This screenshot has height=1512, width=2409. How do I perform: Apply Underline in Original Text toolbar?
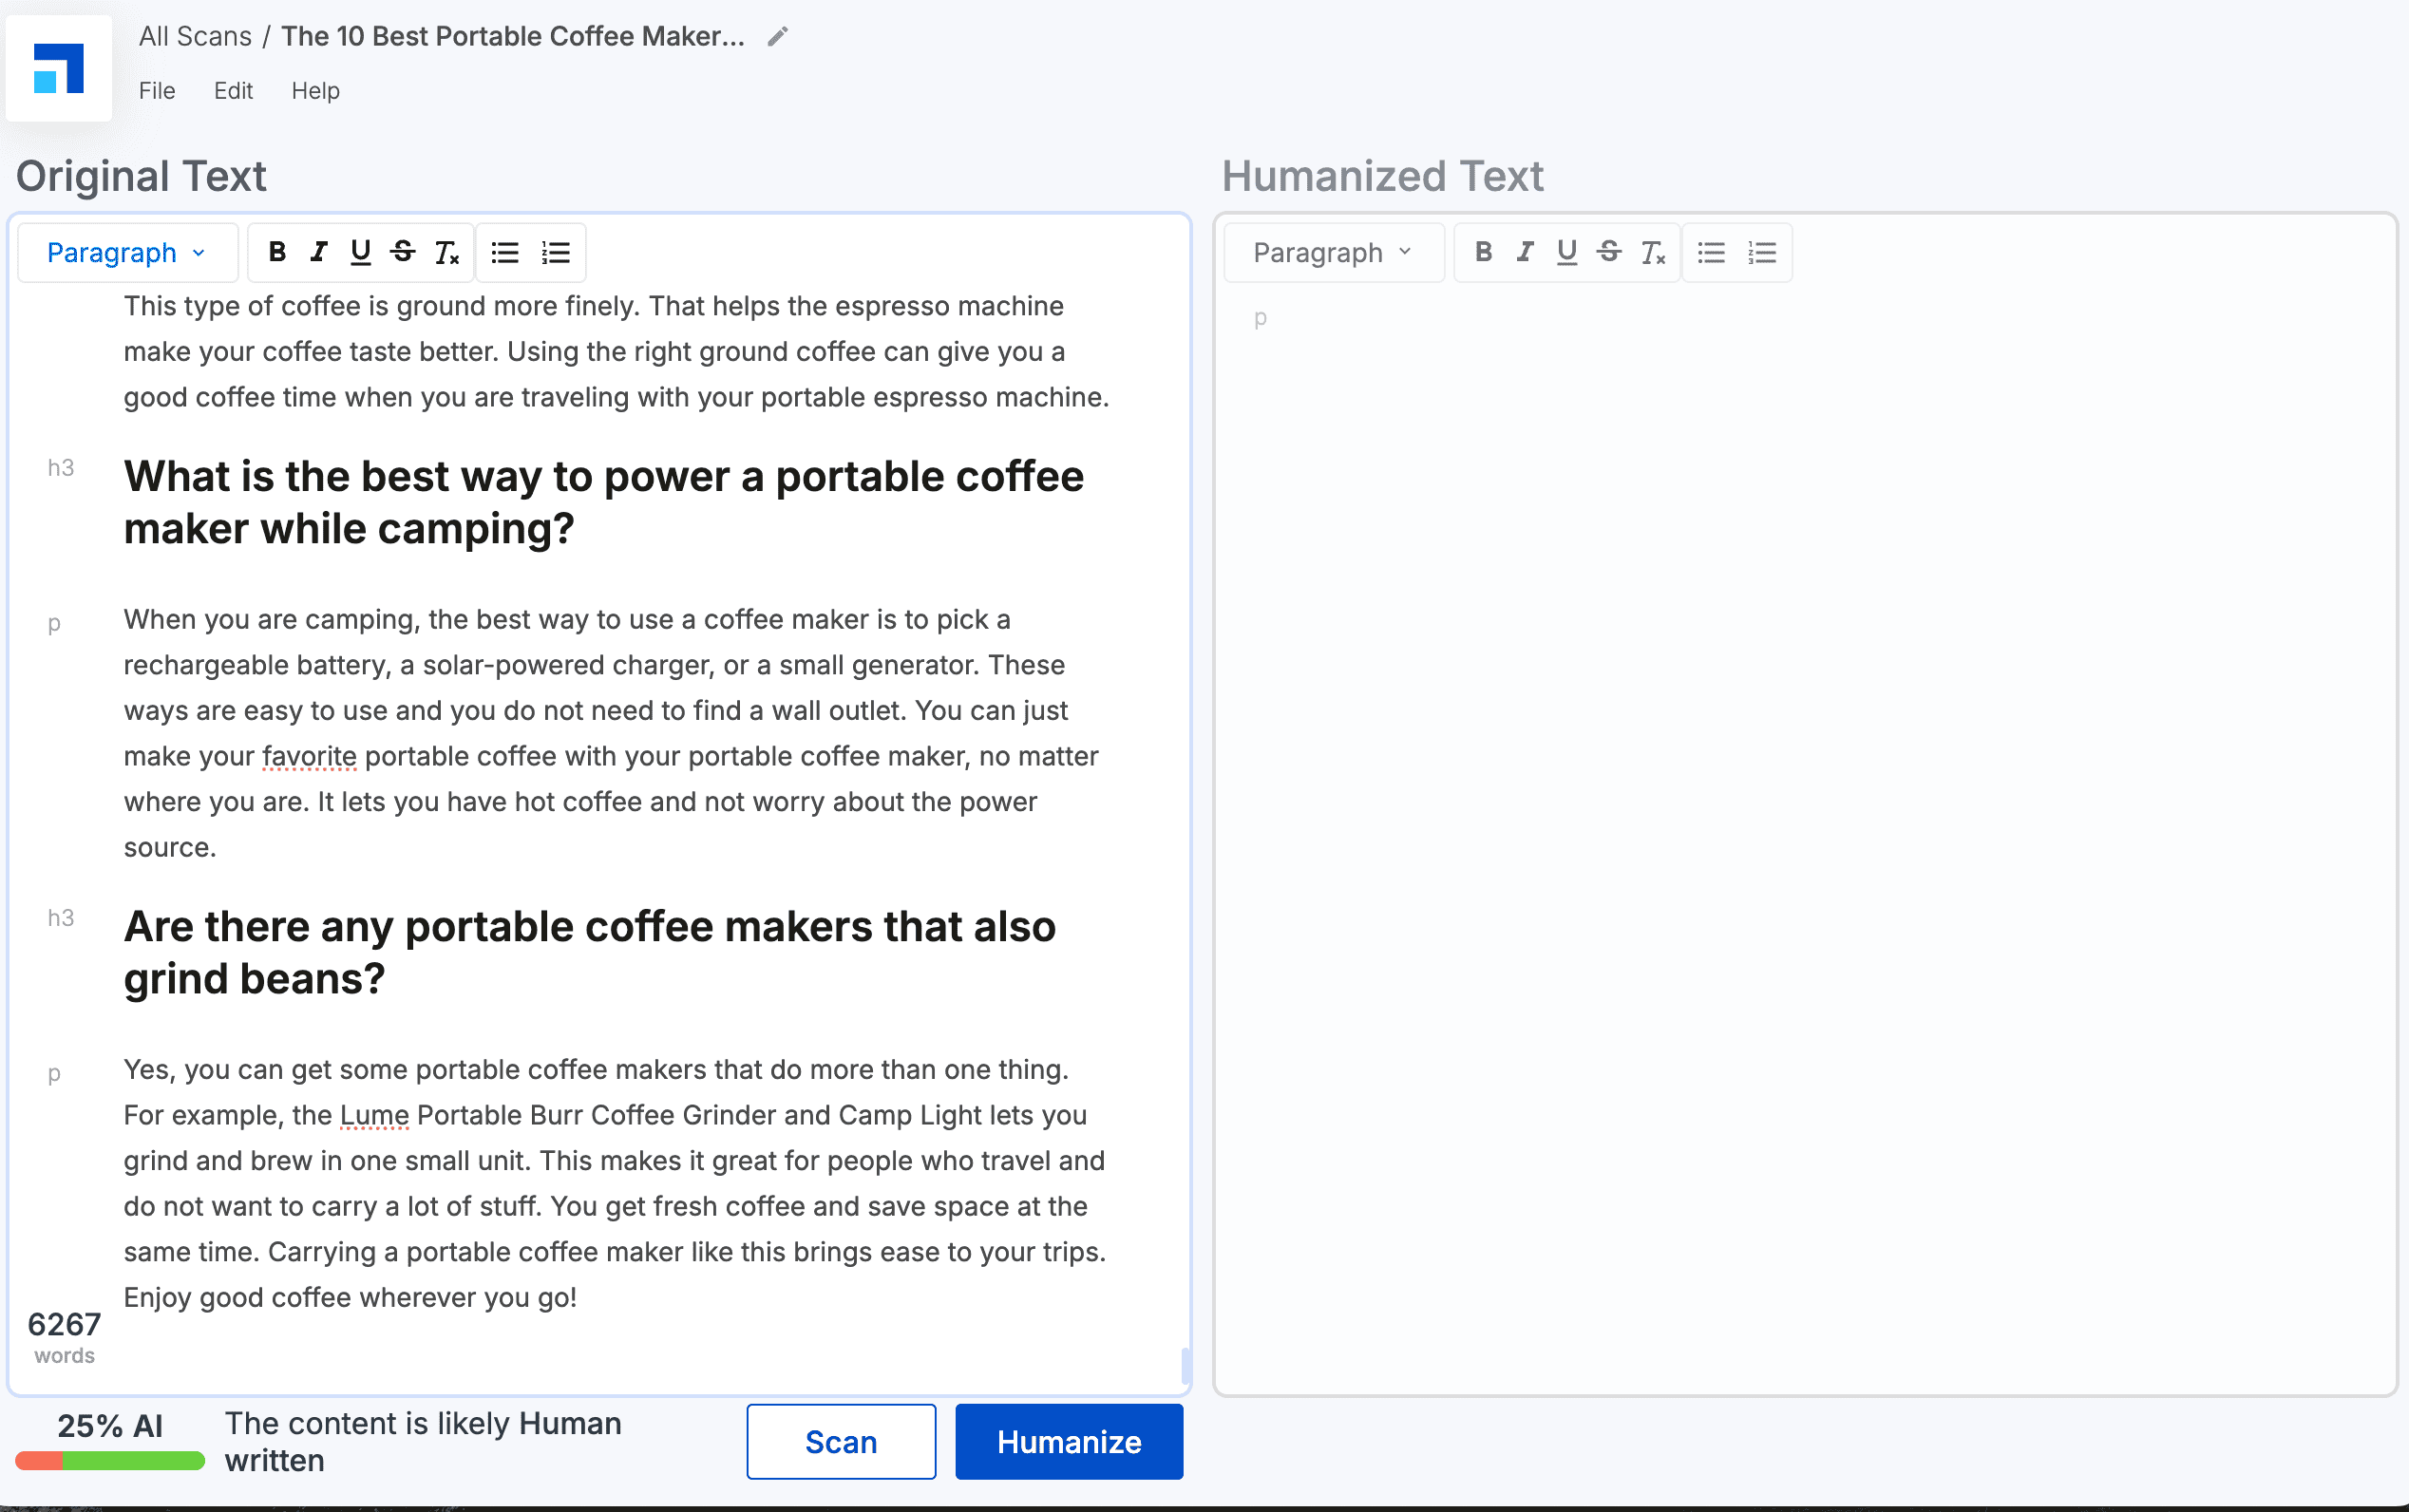(361, 252)
